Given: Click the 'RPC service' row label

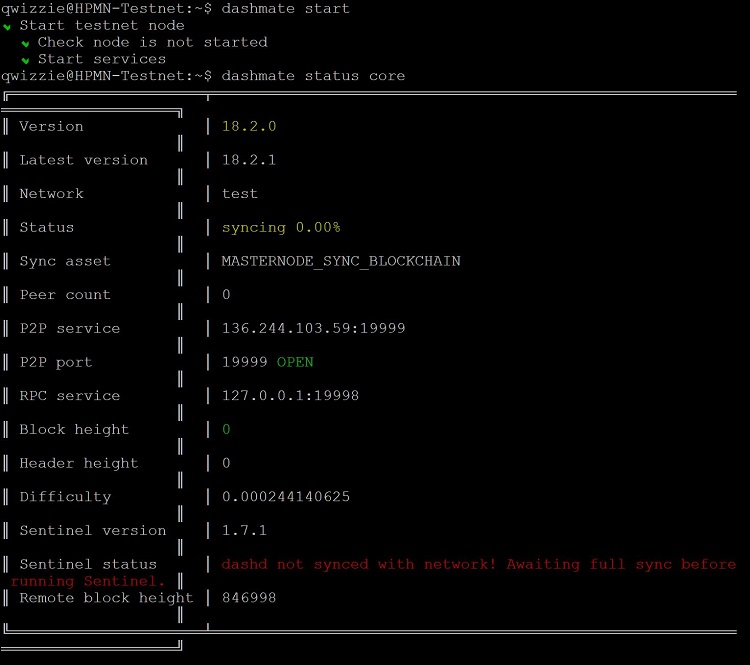Looking at the screenshot, I should point(70,396).
